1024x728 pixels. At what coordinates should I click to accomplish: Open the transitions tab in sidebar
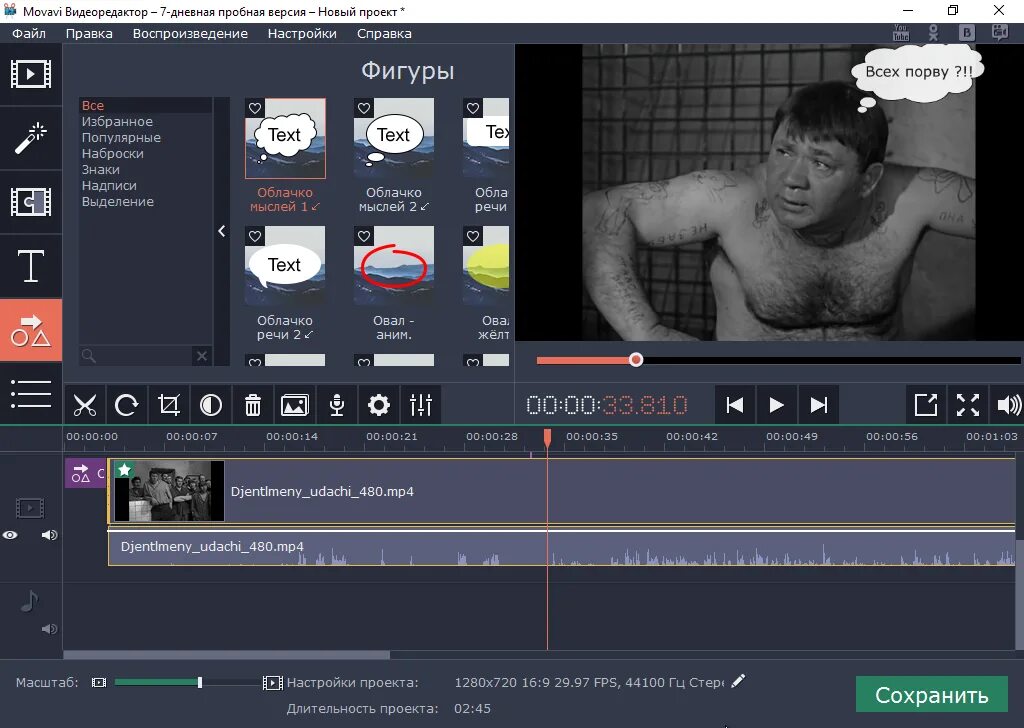31,202
